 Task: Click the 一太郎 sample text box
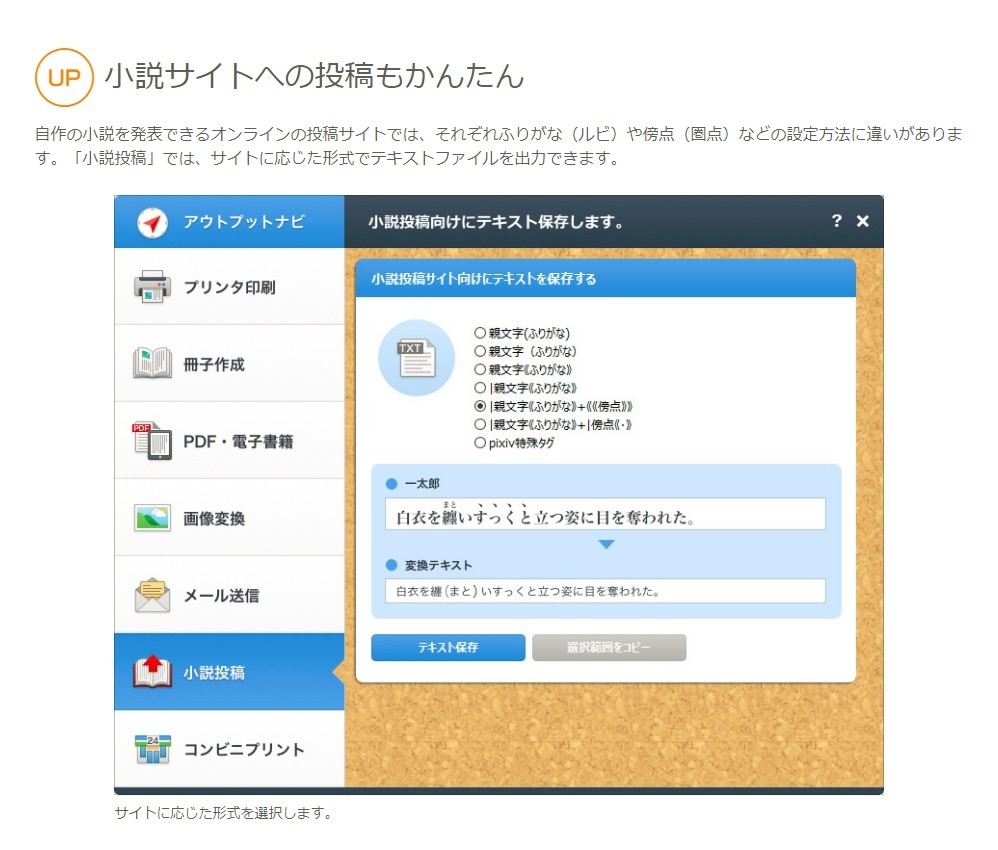(x=605, y=514)
